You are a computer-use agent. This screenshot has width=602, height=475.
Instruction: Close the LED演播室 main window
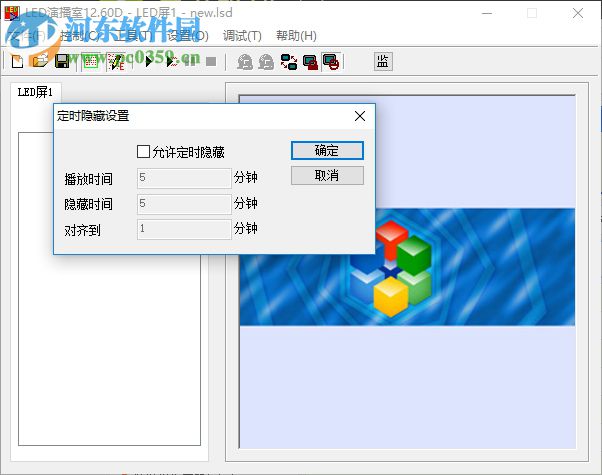(578, 13)
